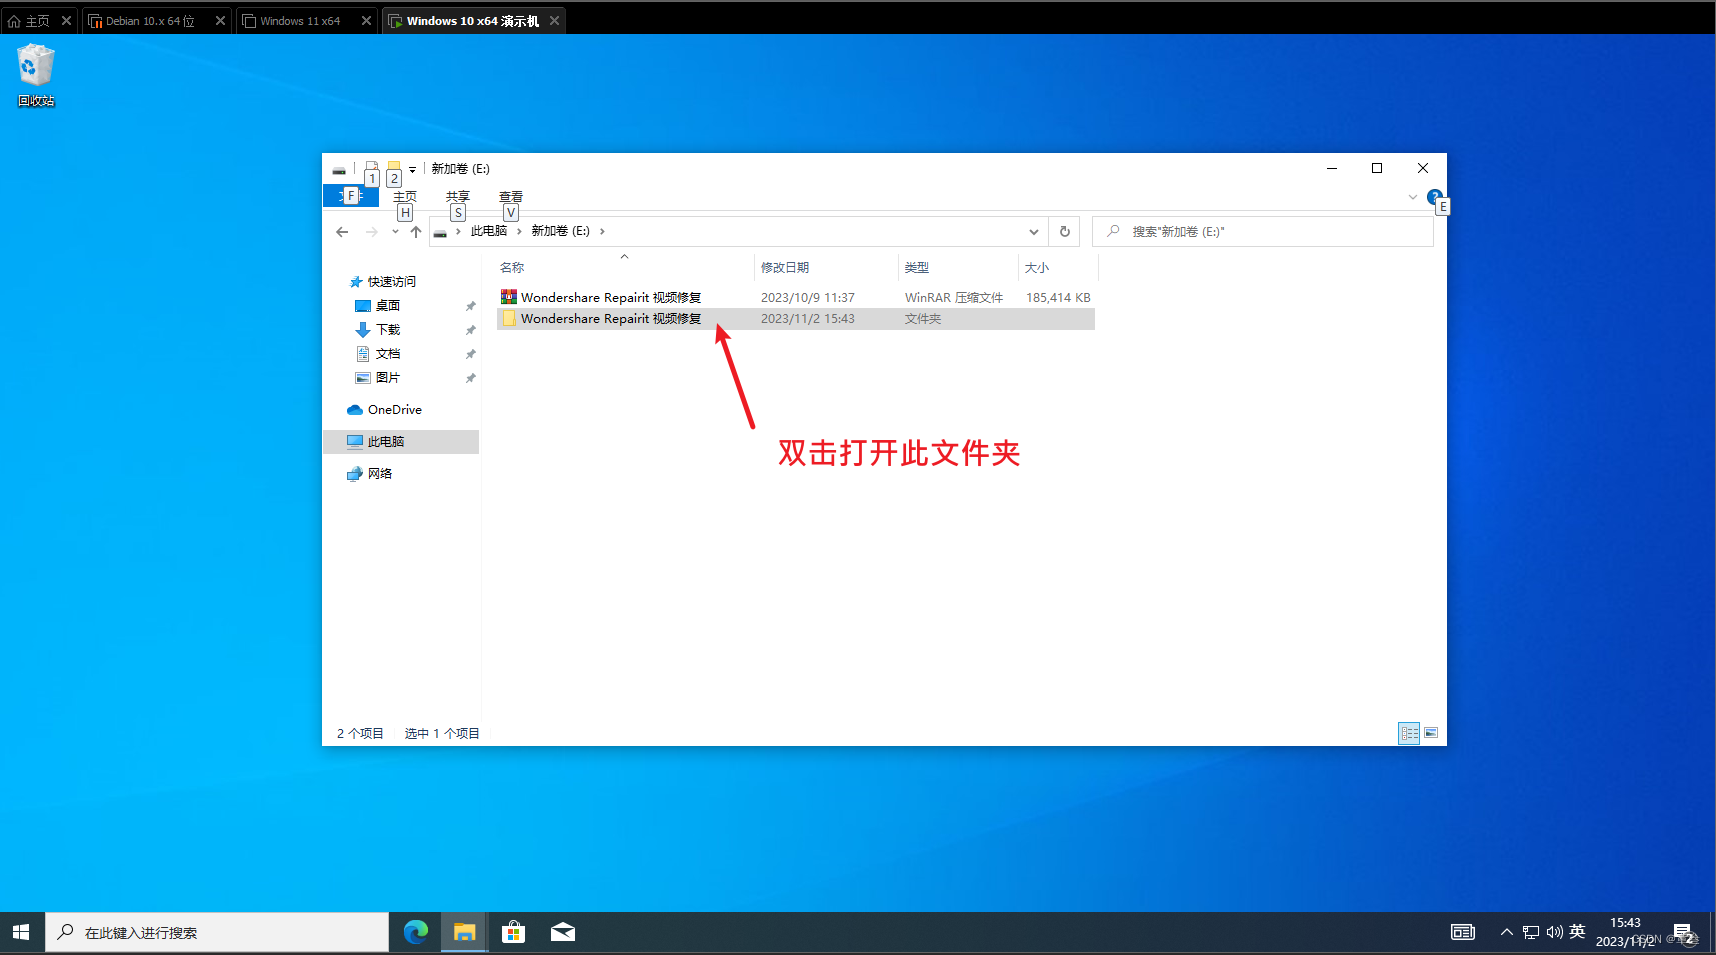
Task: Click 新加卷 (E:) in the address bar
Action: 560,231
